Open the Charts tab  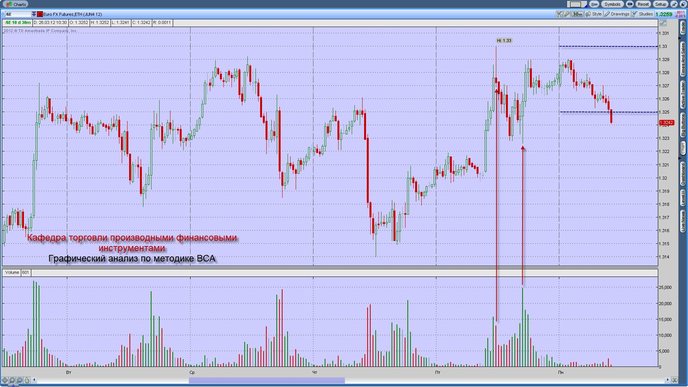(x=16, y=4)
